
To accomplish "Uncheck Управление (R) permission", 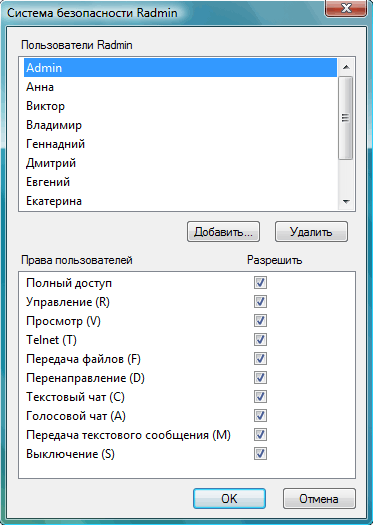I will click(x=260, y=302).
